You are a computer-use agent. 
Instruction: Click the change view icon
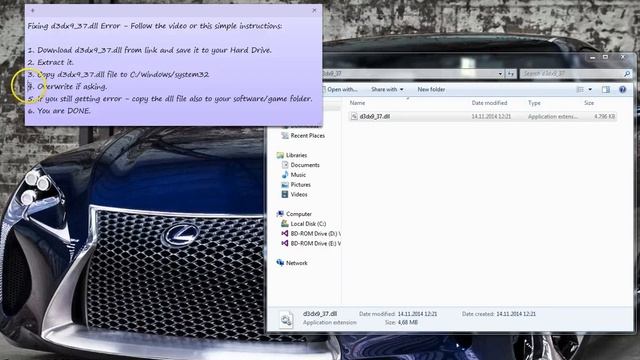tap(580, 89)
